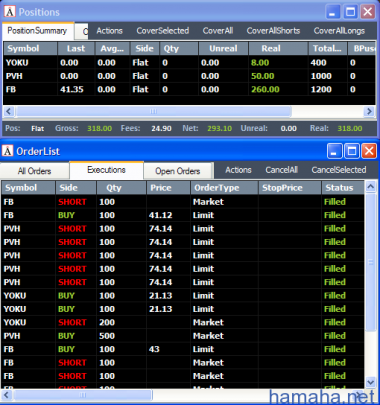Select the YOKU SHORT 200 market order

tap(183, 322)
